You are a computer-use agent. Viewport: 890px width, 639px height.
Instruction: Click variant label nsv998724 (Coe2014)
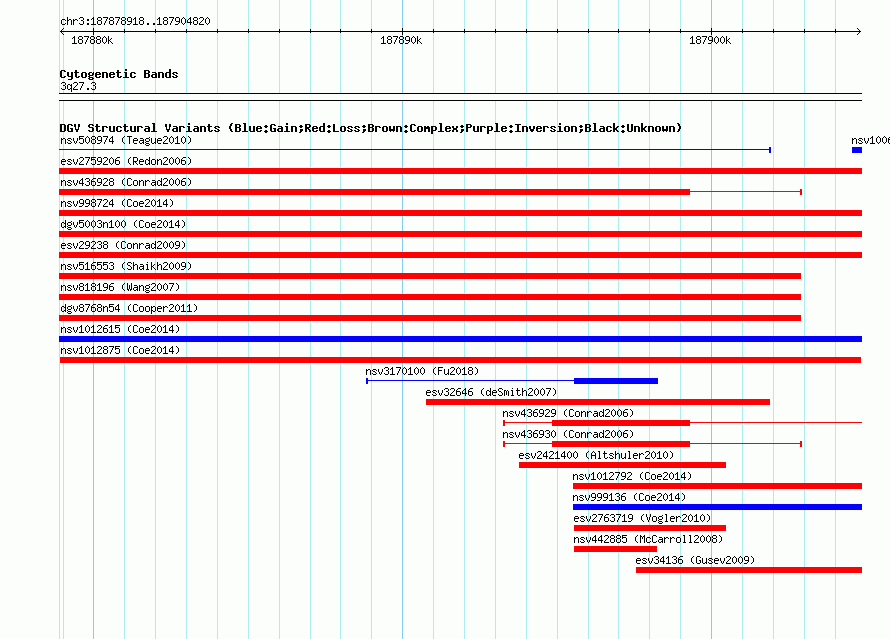pos(117,203)
